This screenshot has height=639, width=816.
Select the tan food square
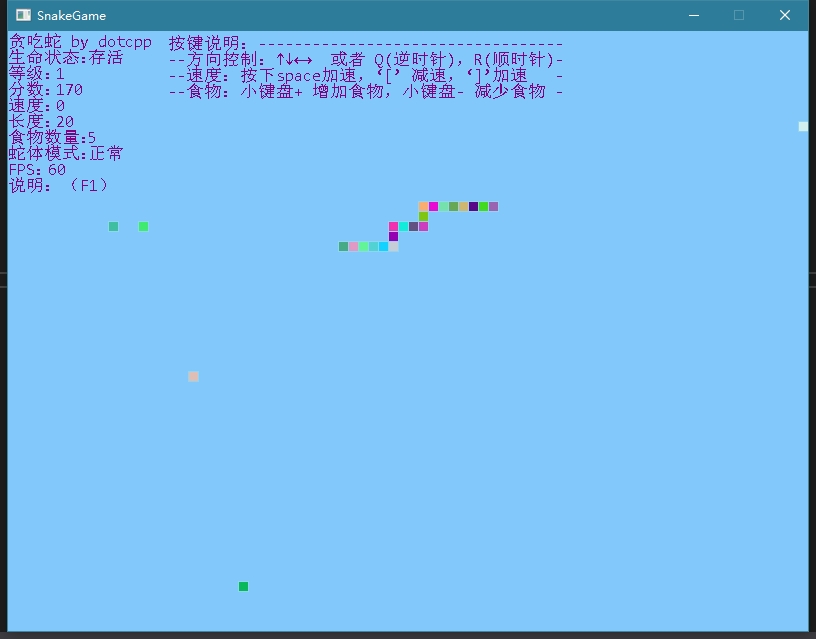point(193,377)
